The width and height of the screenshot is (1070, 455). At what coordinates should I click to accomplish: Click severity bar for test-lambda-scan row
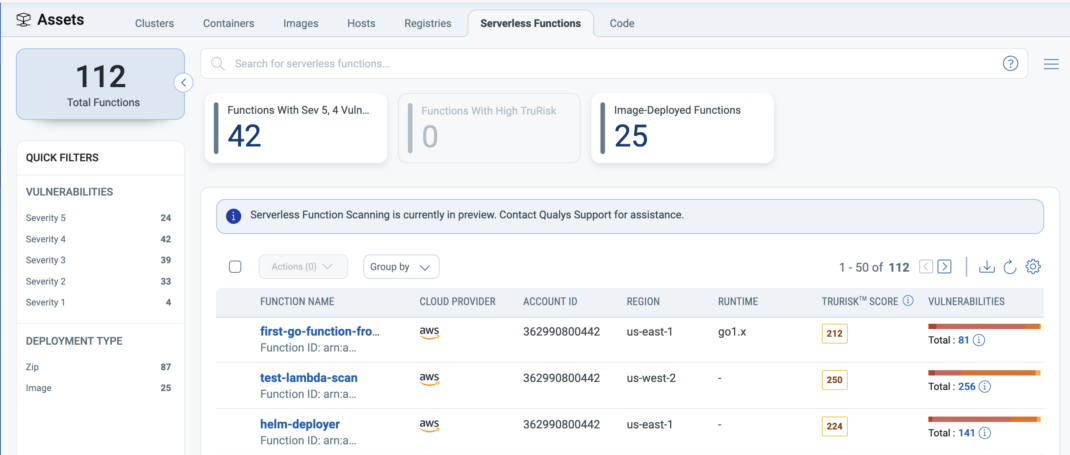[x=984, y=373]
